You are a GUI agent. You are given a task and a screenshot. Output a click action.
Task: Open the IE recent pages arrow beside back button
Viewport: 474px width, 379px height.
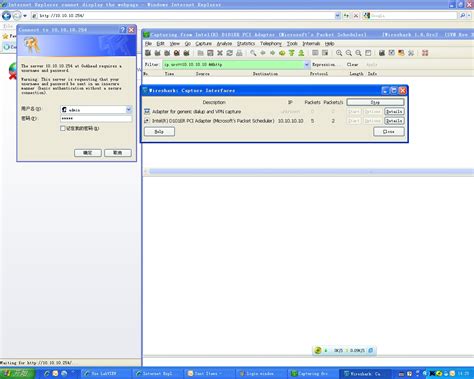coord(25,16)
